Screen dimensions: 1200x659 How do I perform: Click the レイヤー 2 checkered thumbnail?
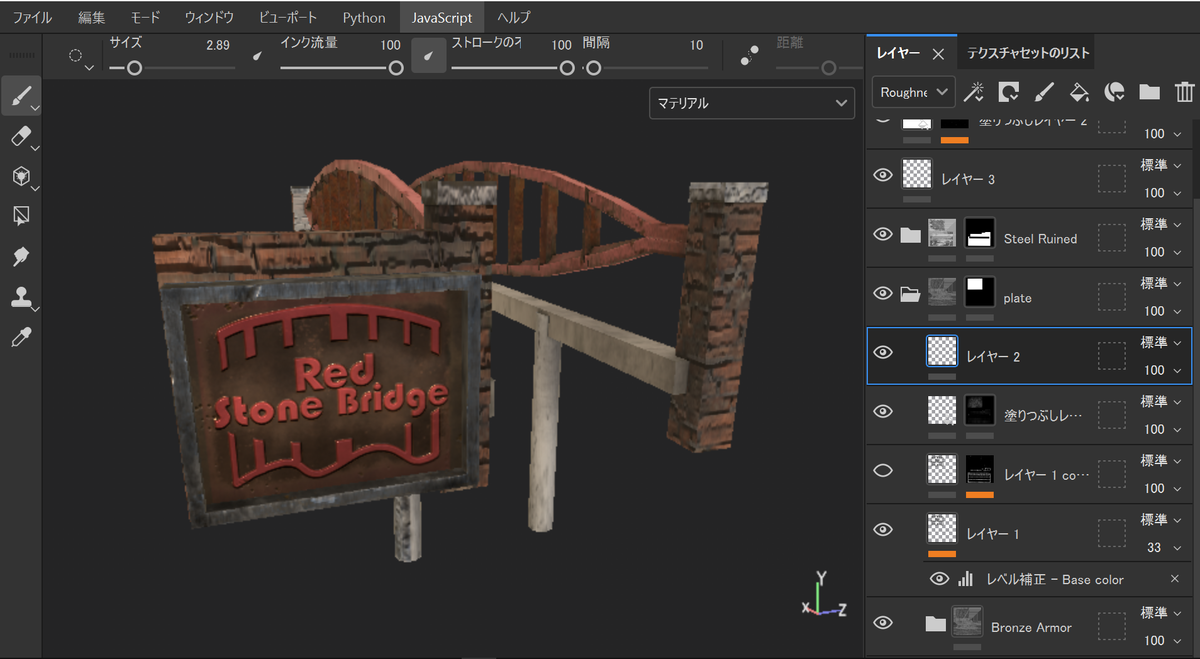(x=942, y=351)
